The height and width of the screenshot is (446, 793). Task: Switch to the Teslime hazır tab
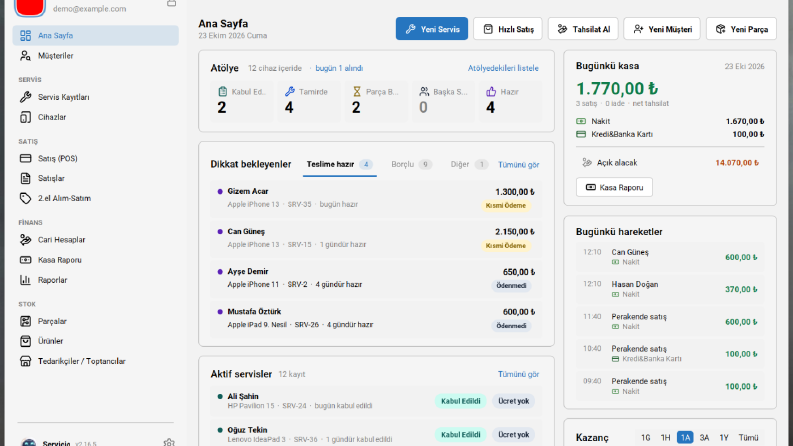click(339, 164)
